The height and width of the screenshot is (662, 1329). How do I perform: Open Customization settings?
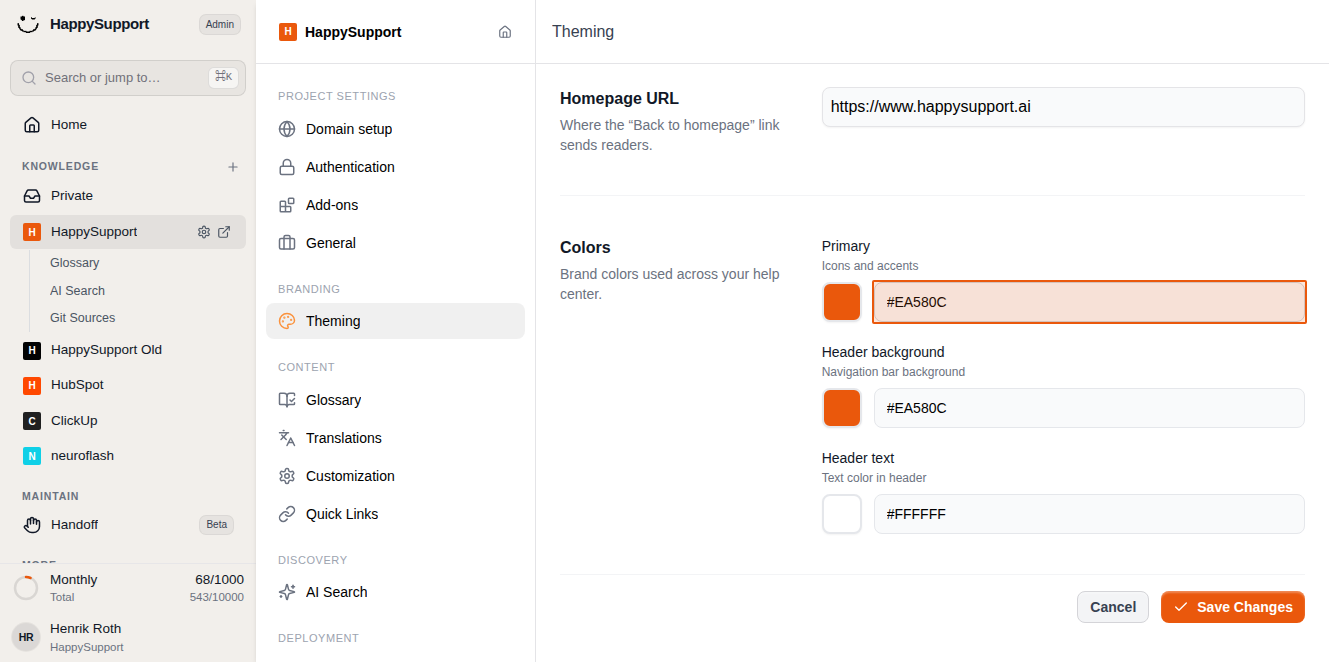395,476
